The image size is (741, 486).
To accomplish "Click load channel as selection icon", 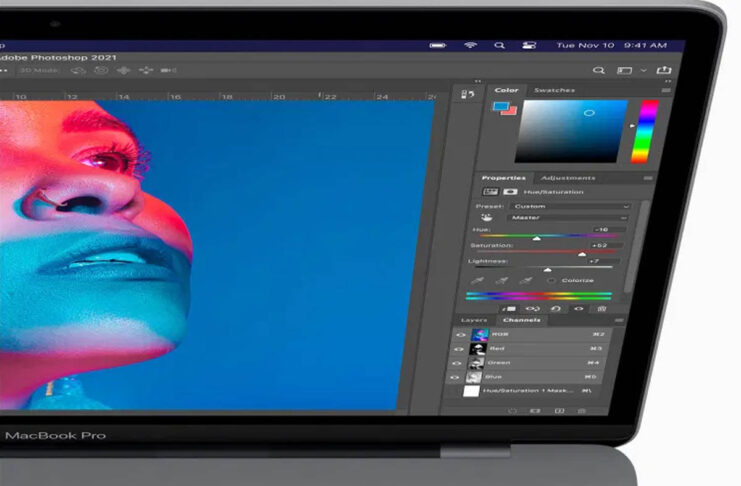I will point(512,411).
